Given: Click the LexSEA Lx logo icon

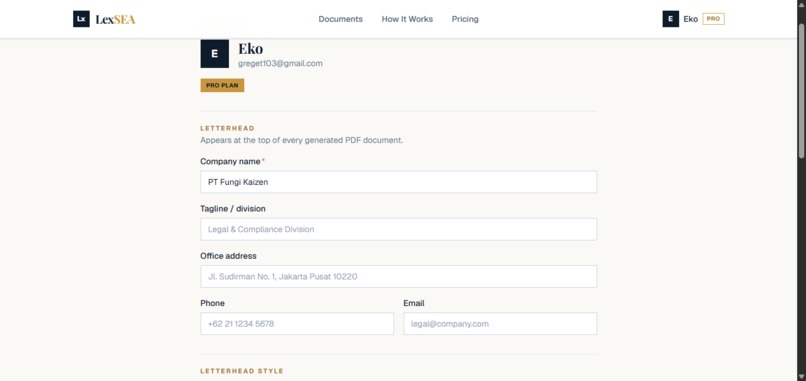Looking at the screenshot, I should 81,19.
